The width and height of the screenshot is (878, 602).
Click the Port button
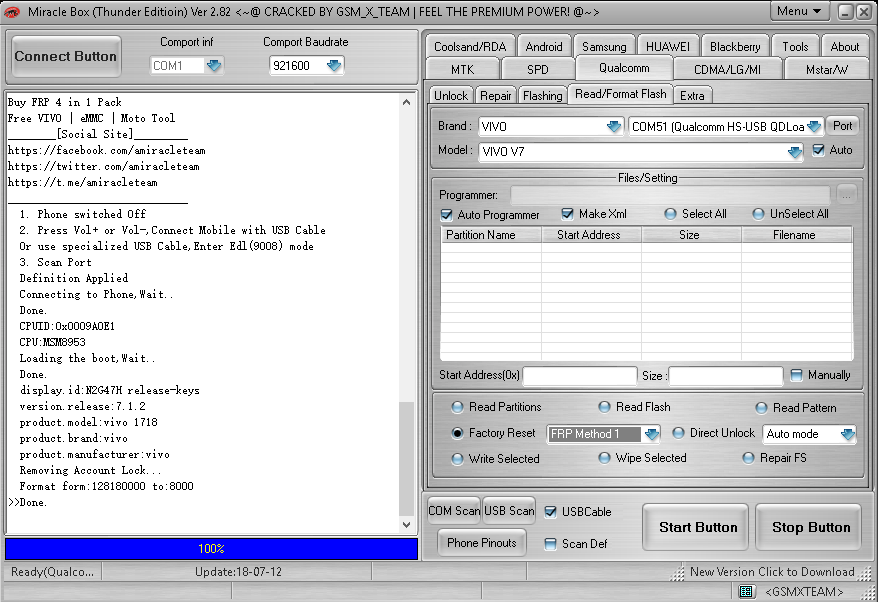(x=842, y=126)
